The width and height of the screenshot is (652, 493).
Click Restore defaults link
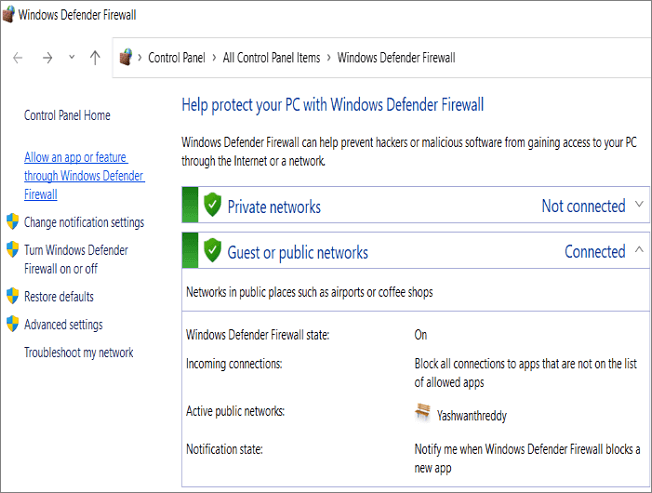[x=59, y=297]
